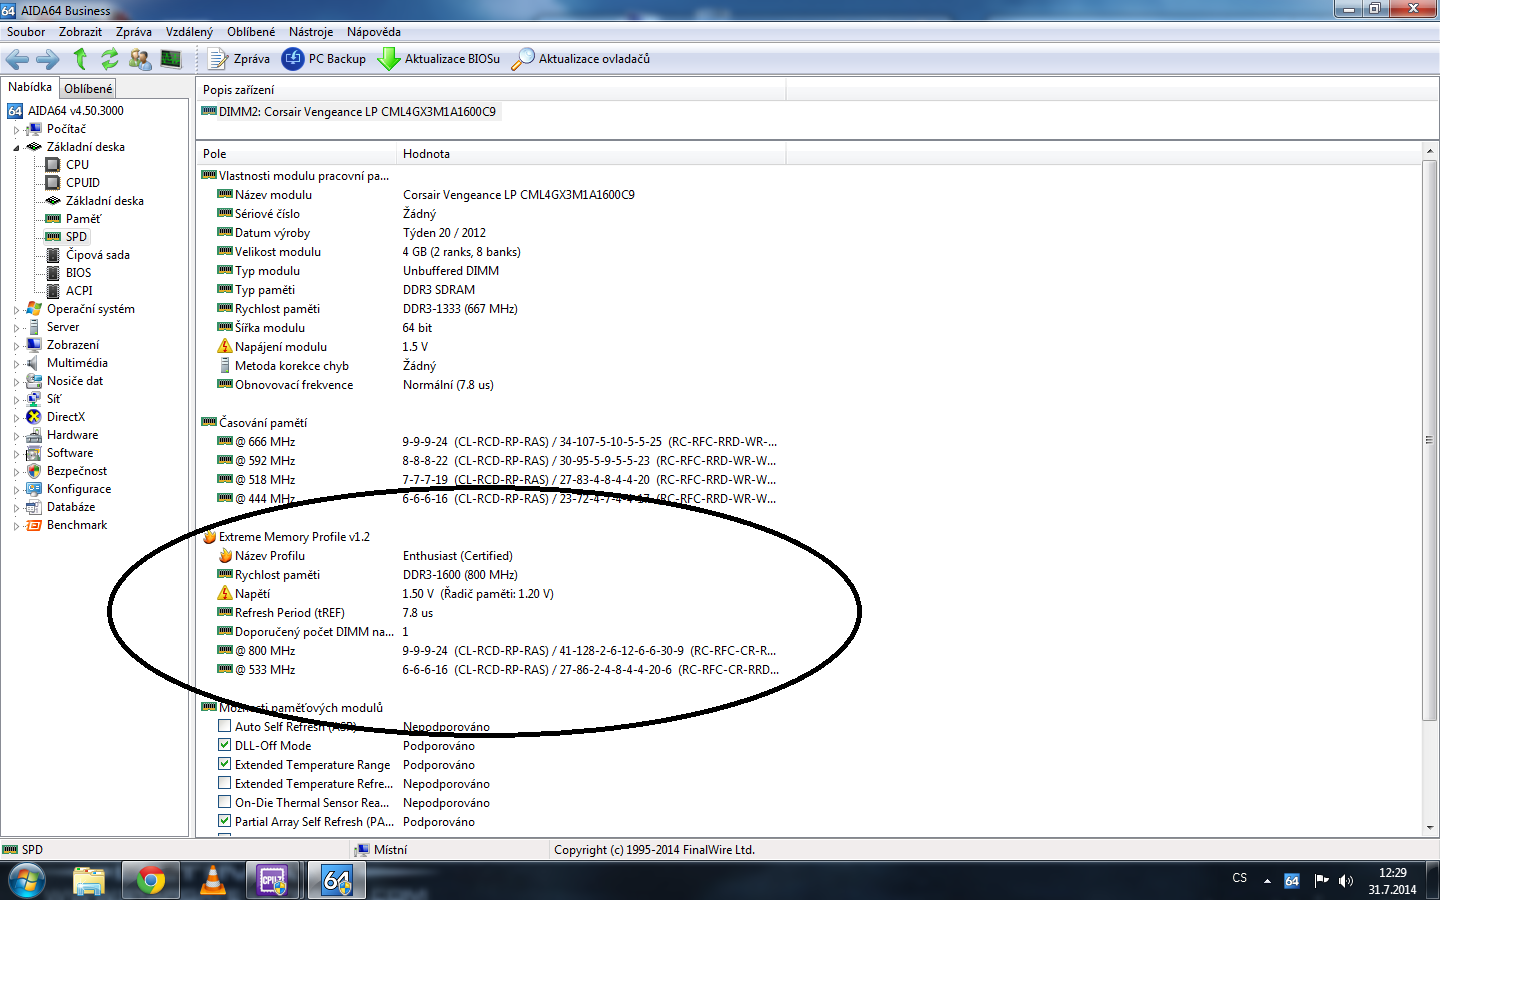Screen dimensions: 1524x1006
Task: Go forward with the blue right arrow
Action: pyautogui.click(x=47, y=59)
